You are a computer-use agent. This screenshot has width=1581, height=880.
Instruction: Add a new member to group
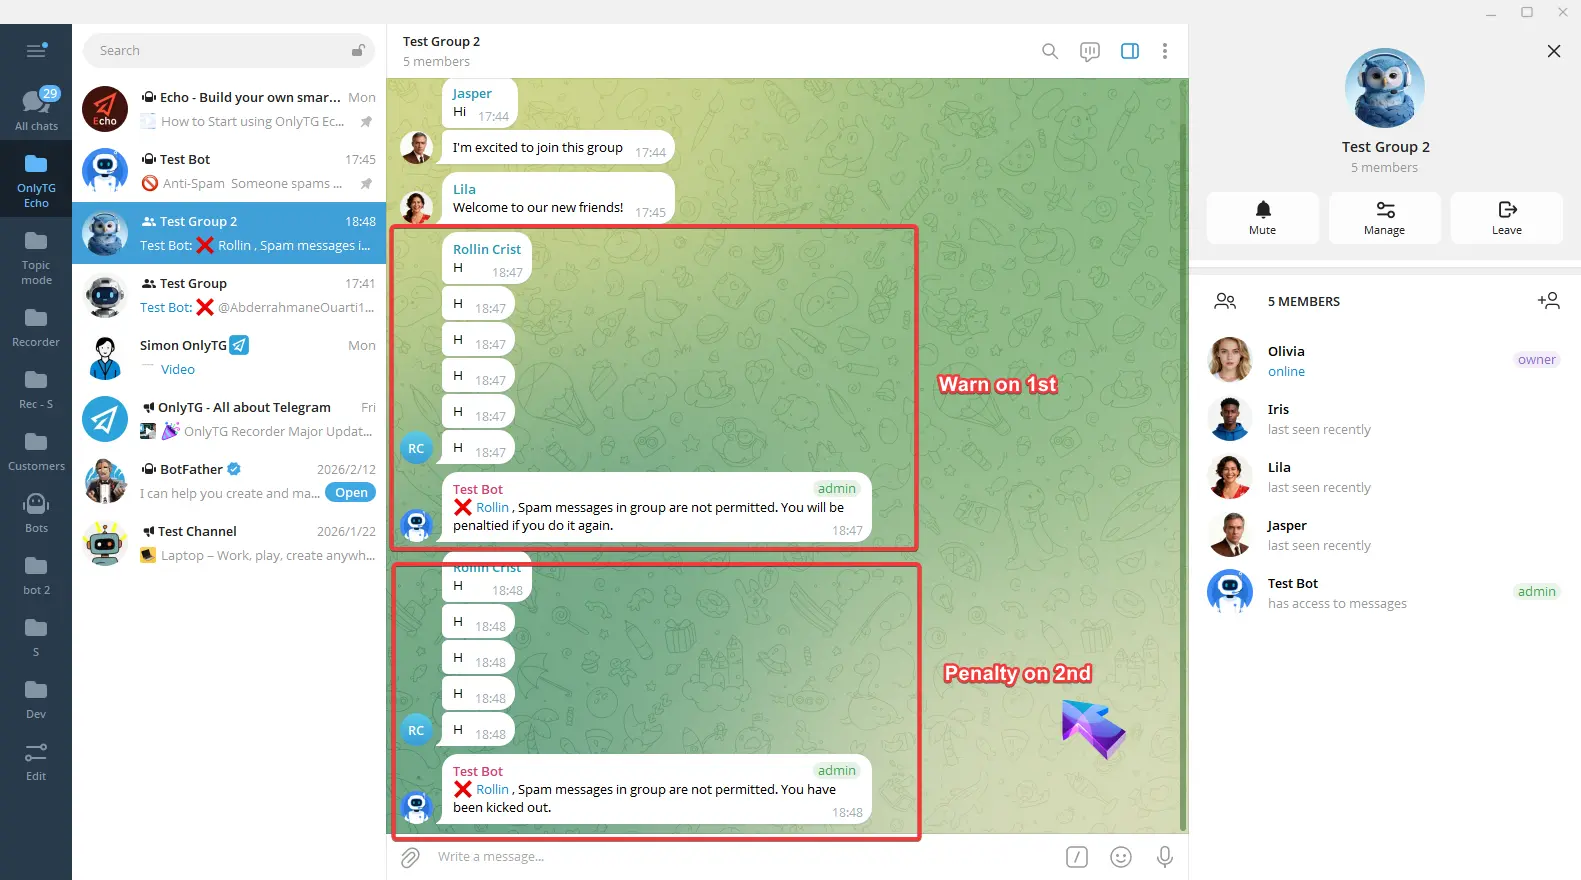[1548, 301]
